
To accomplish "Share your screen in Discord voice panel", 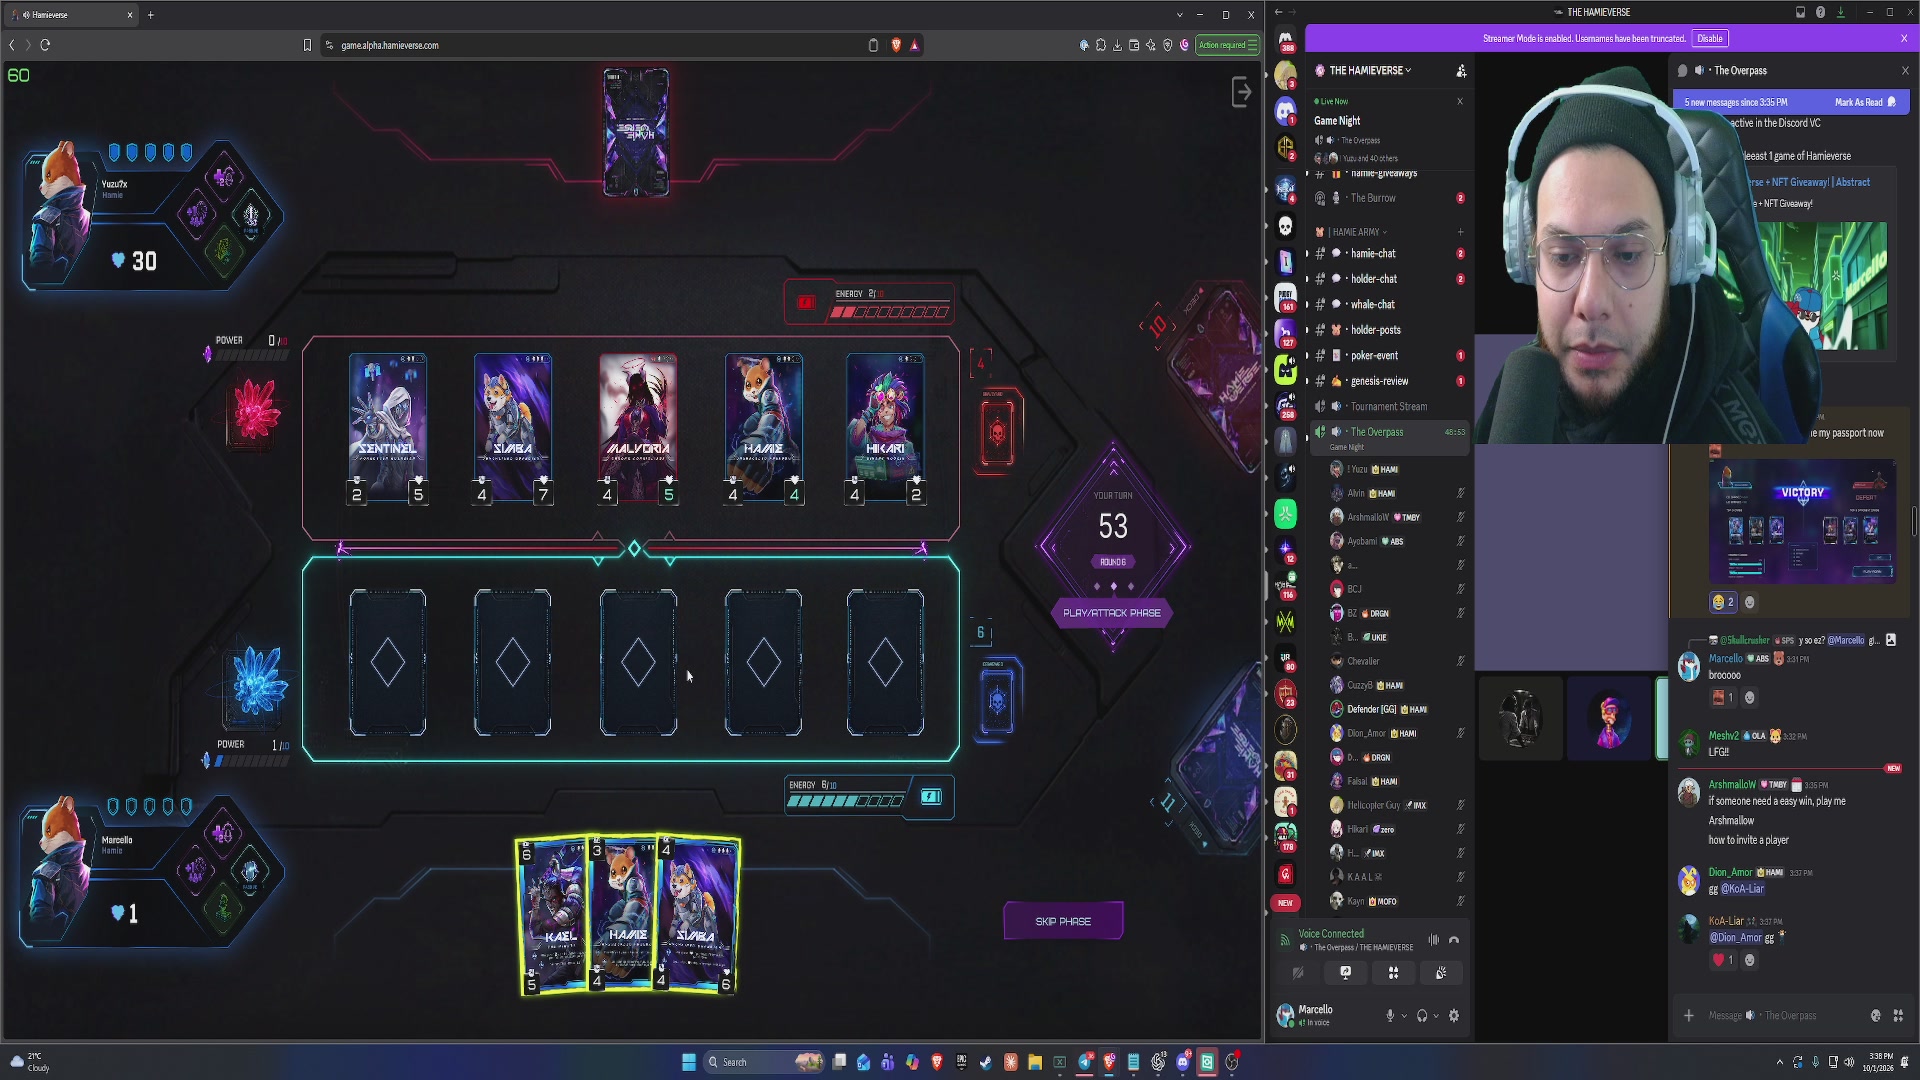I will click(1345, 972).
